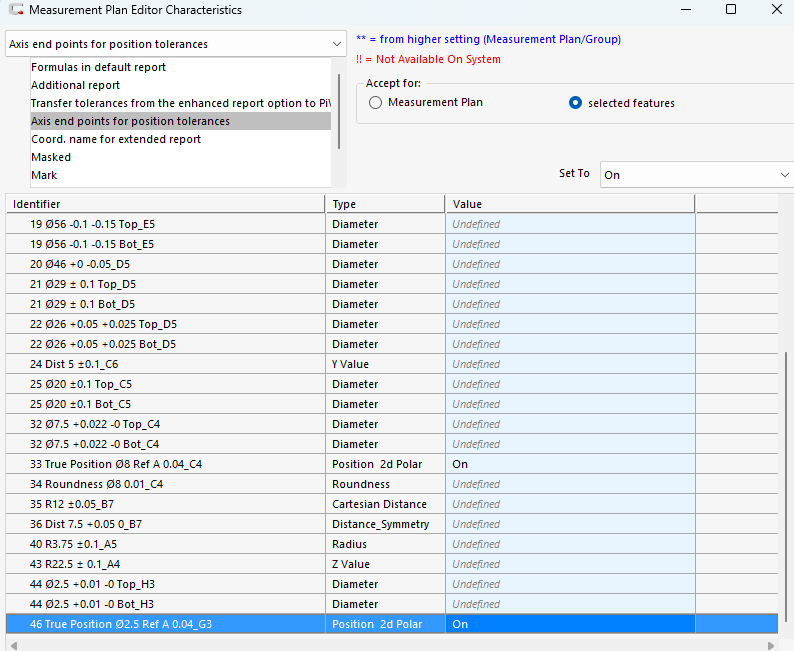Click Value cell for 24 Dist 5 ±0.1_C6
Viewport: 794px width, 651px height.
coord(569,364)
